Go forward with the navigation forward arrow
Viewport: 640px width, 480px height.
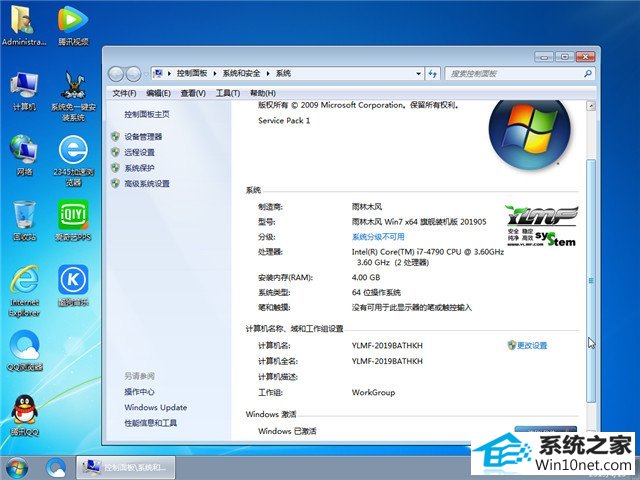point(133,74)
